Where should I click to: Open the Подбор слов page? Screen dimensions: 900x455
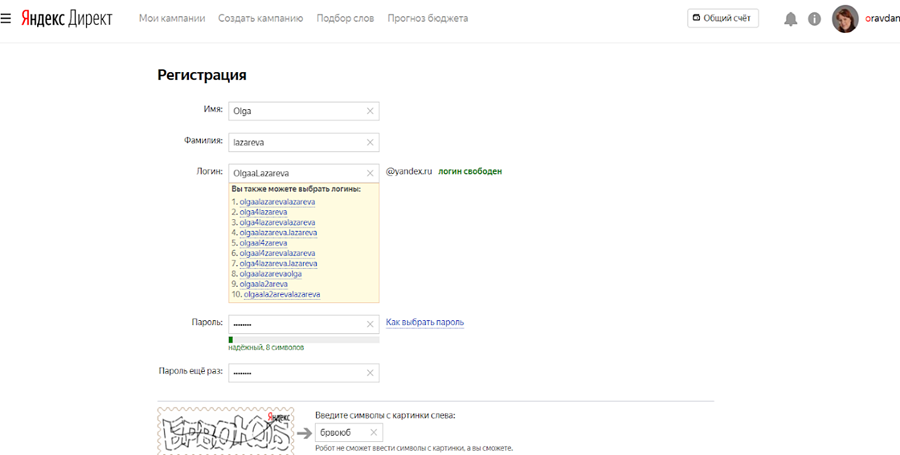point(346,19)
